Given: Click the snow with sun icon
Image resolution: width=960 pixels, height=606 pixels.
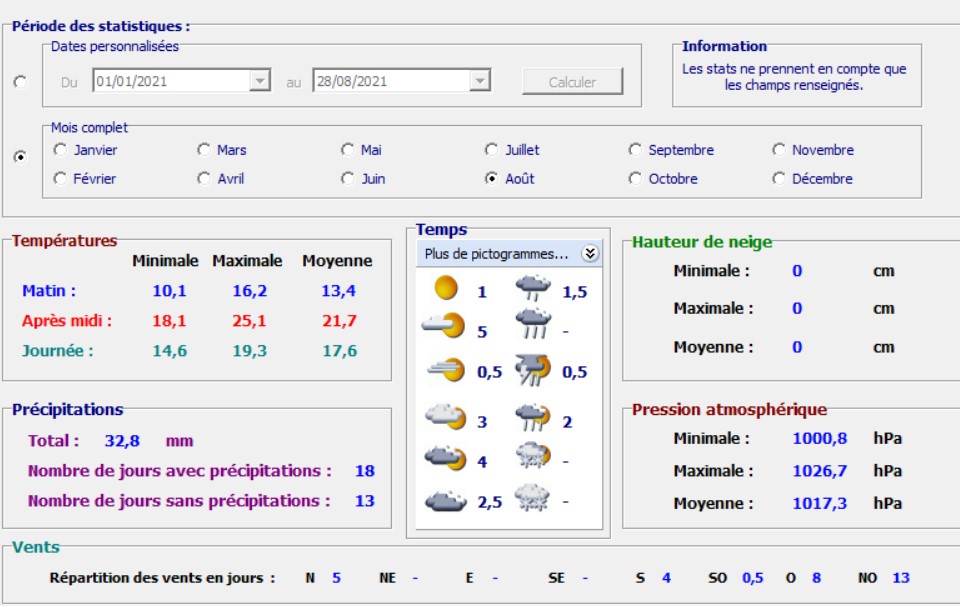Looking at the screenshot, I should point(532,458).
